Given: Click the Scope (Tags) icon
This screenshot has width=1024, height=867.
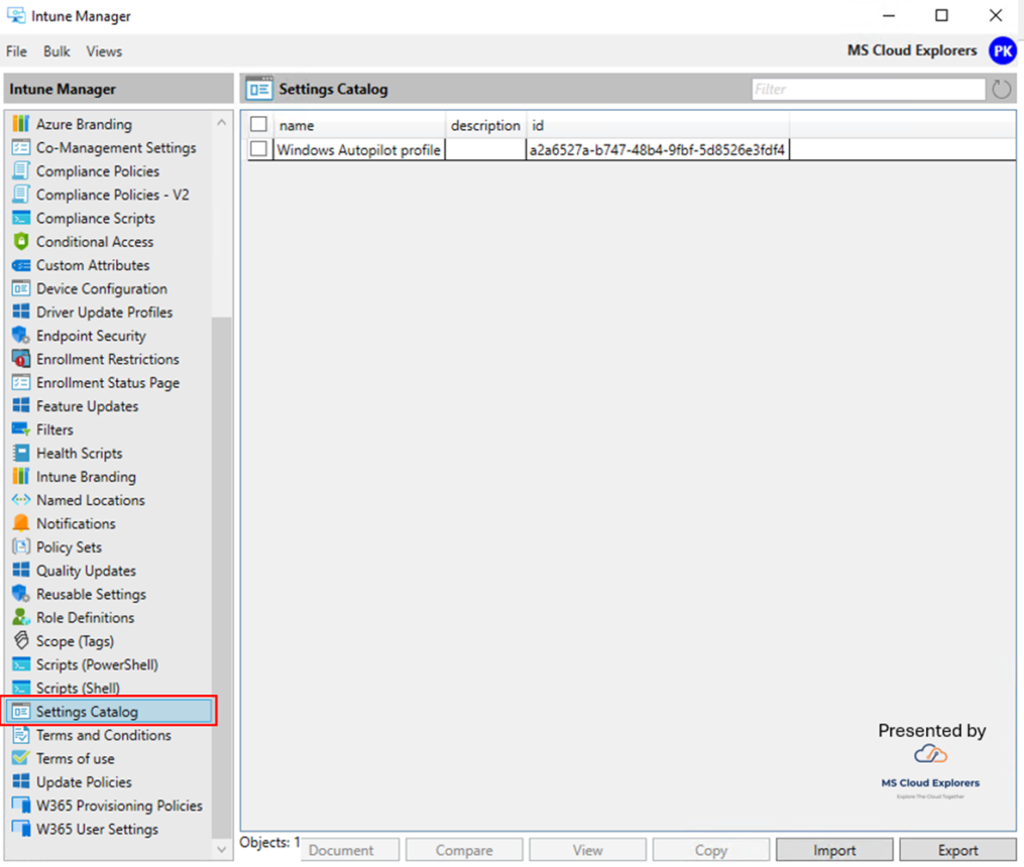Looking at the screenshot, I should pyautogui.click(x=21, y=640).
